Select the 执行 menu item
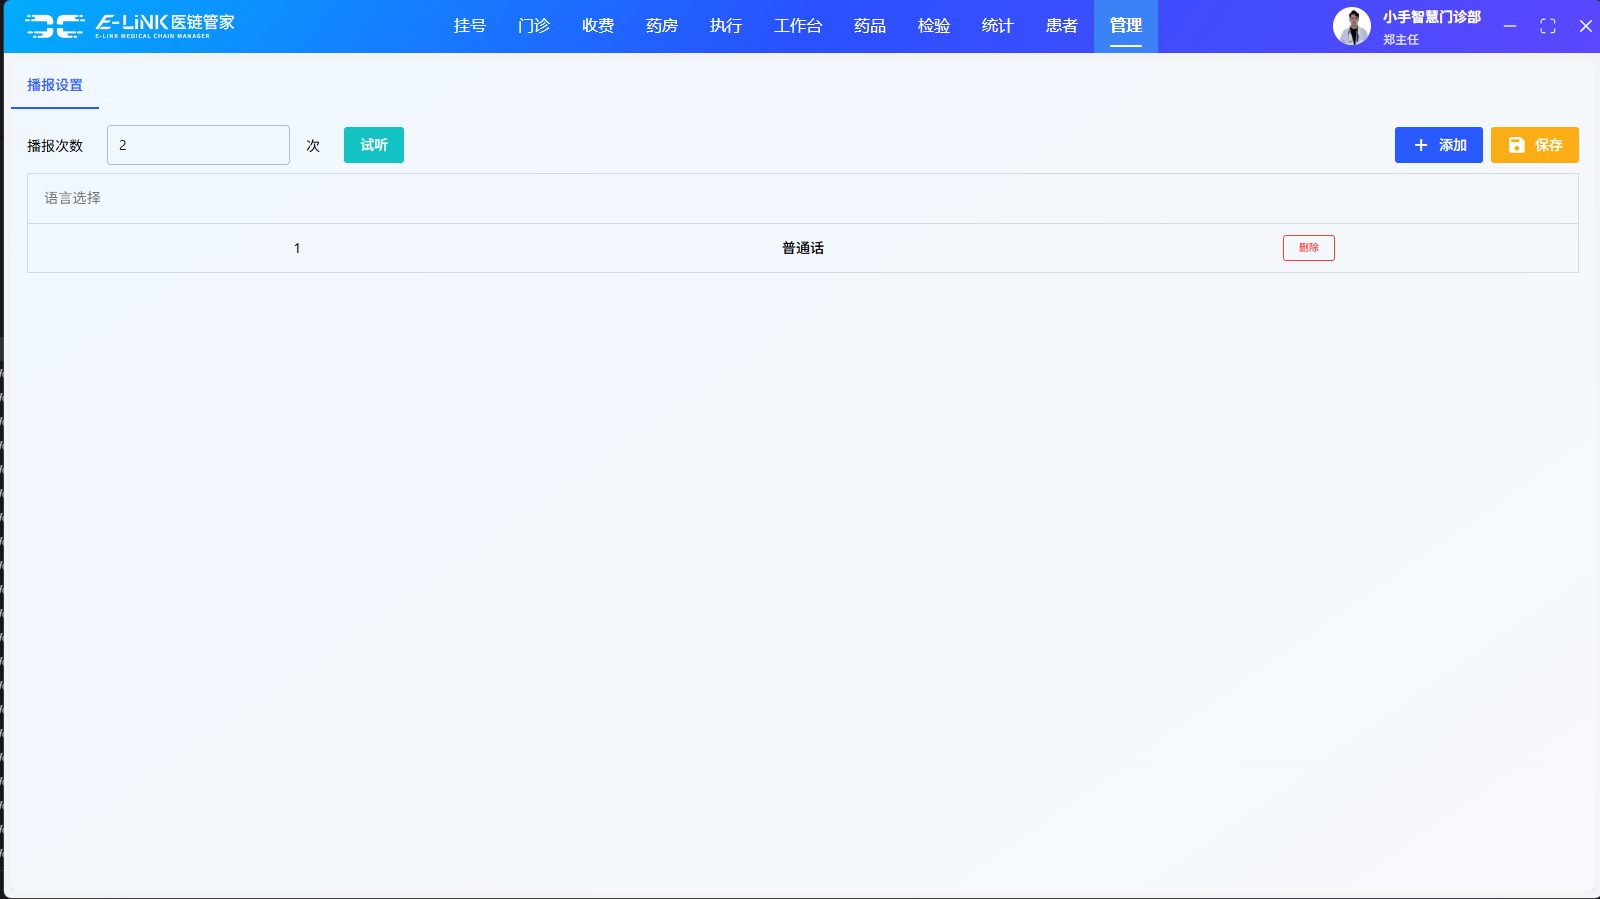Viewport: 1600px width, 899px height. pos(725,26)
